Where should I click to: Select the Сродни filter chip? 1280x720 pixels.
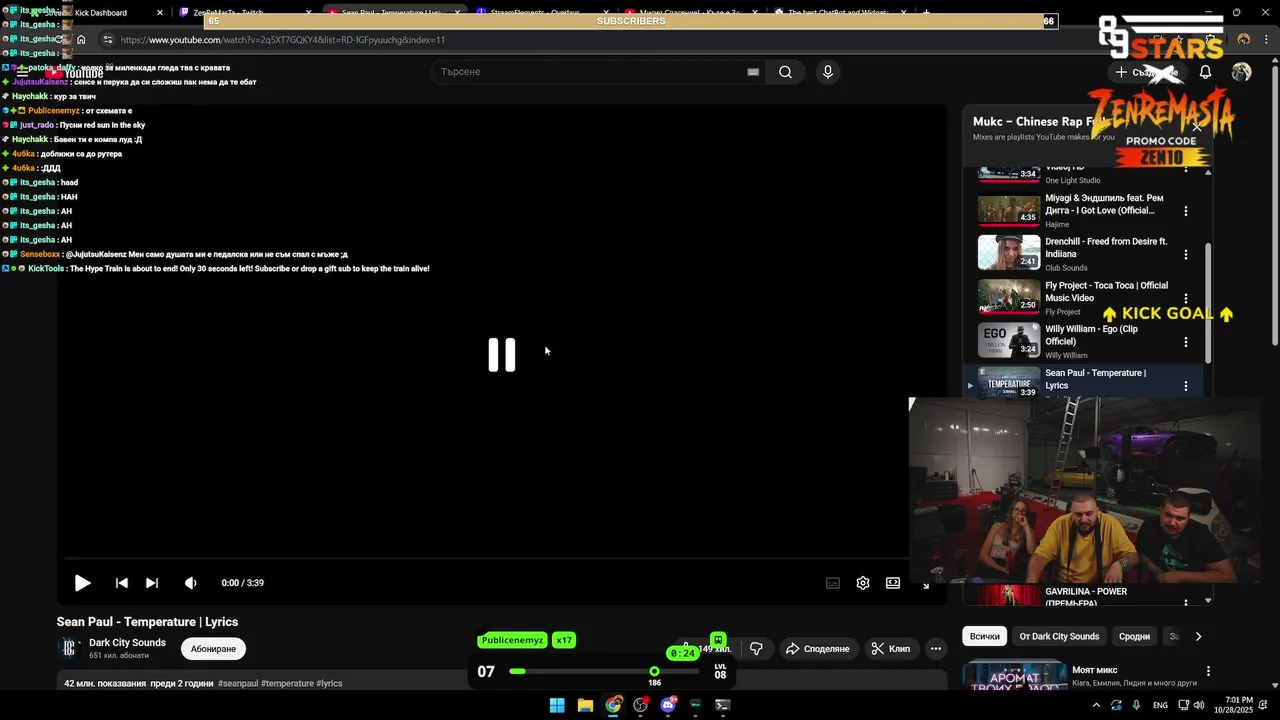pyautogui.click(x=1134, y=636)
